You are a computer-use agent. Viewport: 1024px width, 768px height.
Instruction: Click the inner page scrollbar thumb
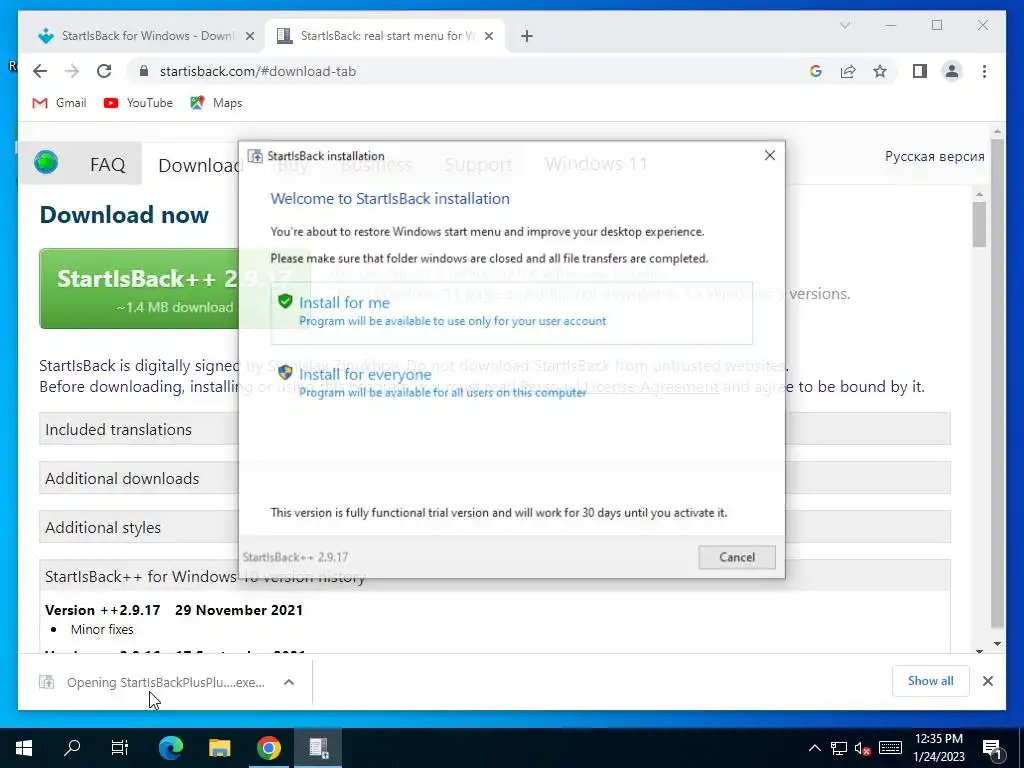pyautogui.click(x=978, y=225)
